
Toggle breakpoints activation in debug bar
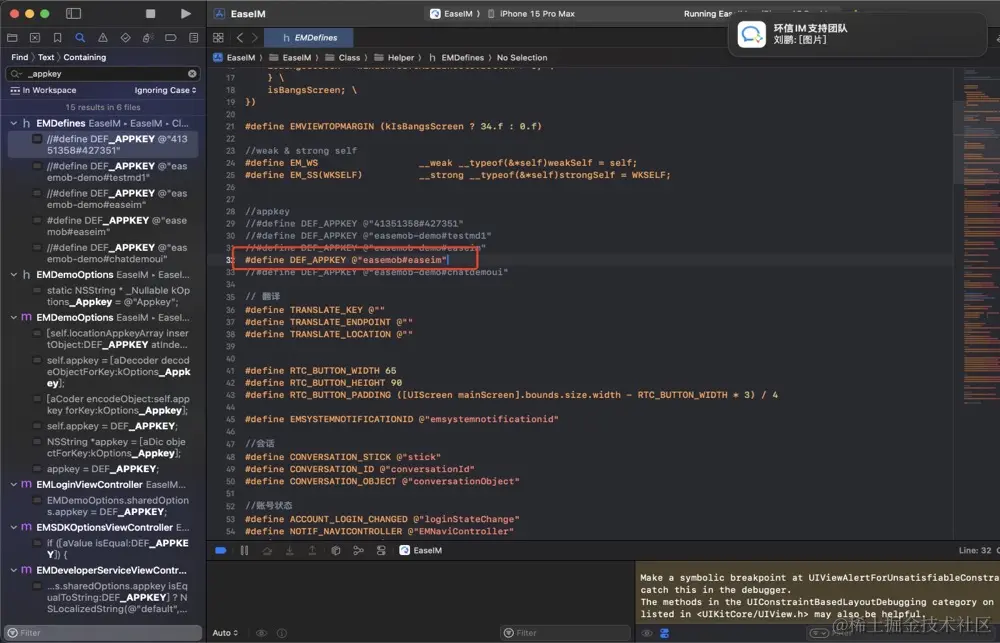[x=221, y=551]
